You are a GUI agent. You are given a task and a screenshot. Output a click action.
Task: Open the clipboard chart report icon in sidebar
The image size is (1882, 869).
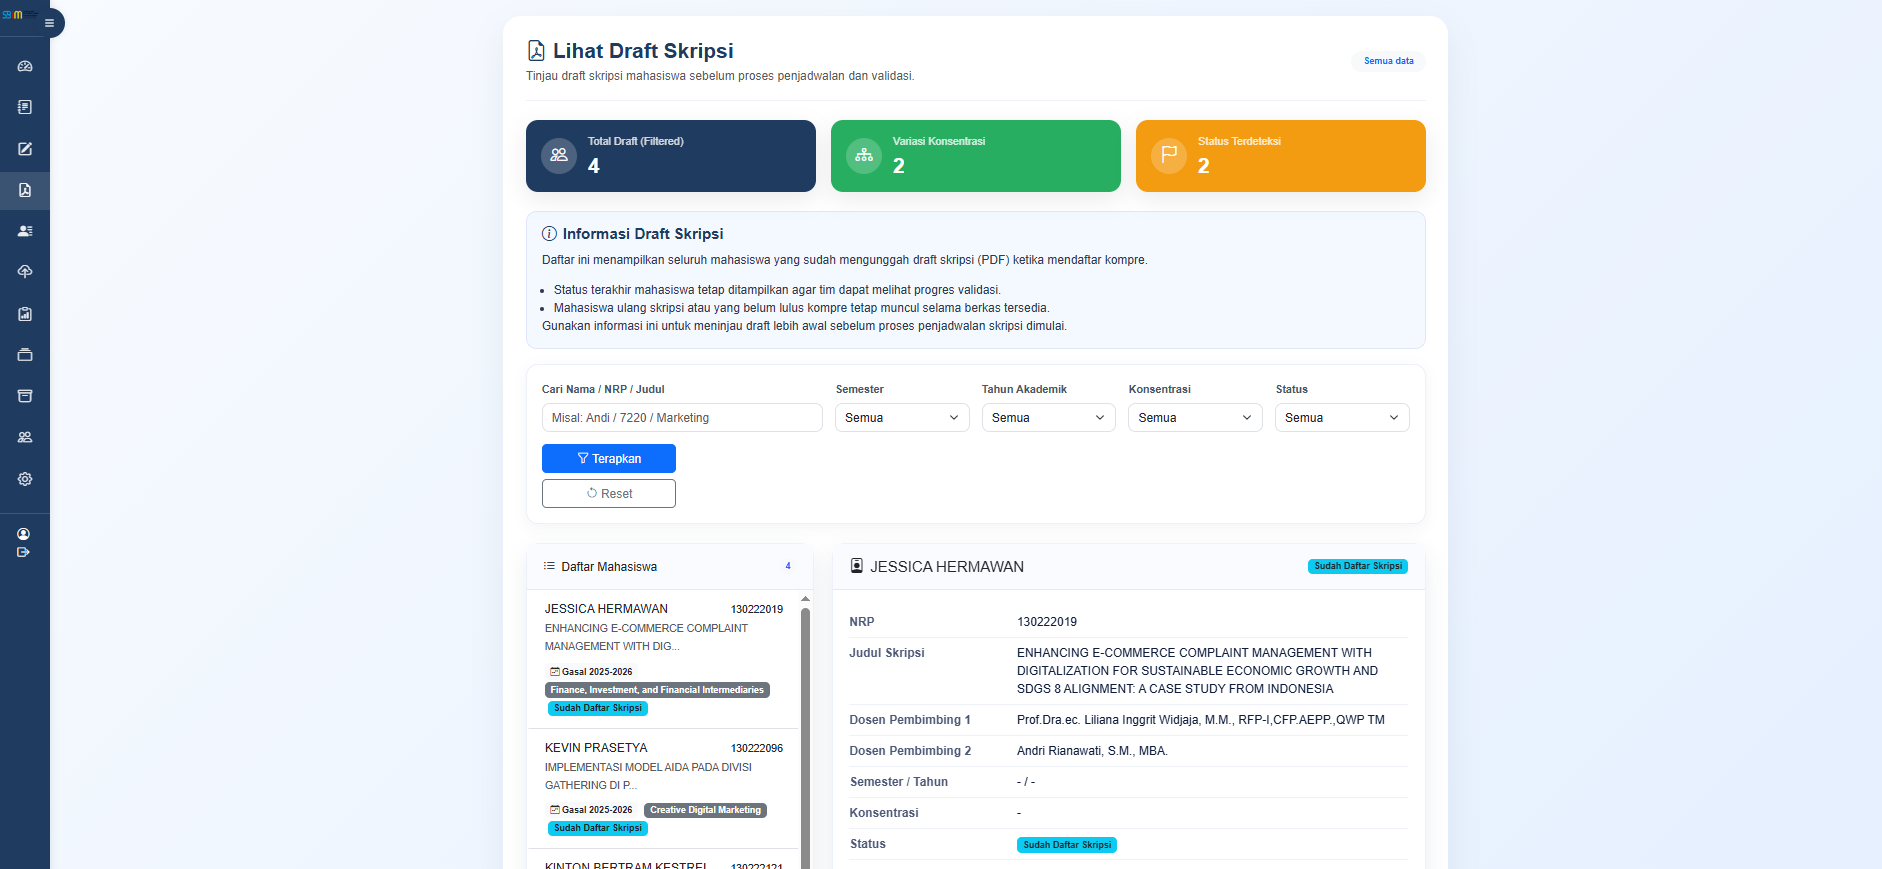pyautogui.click(x=25, y=314)
